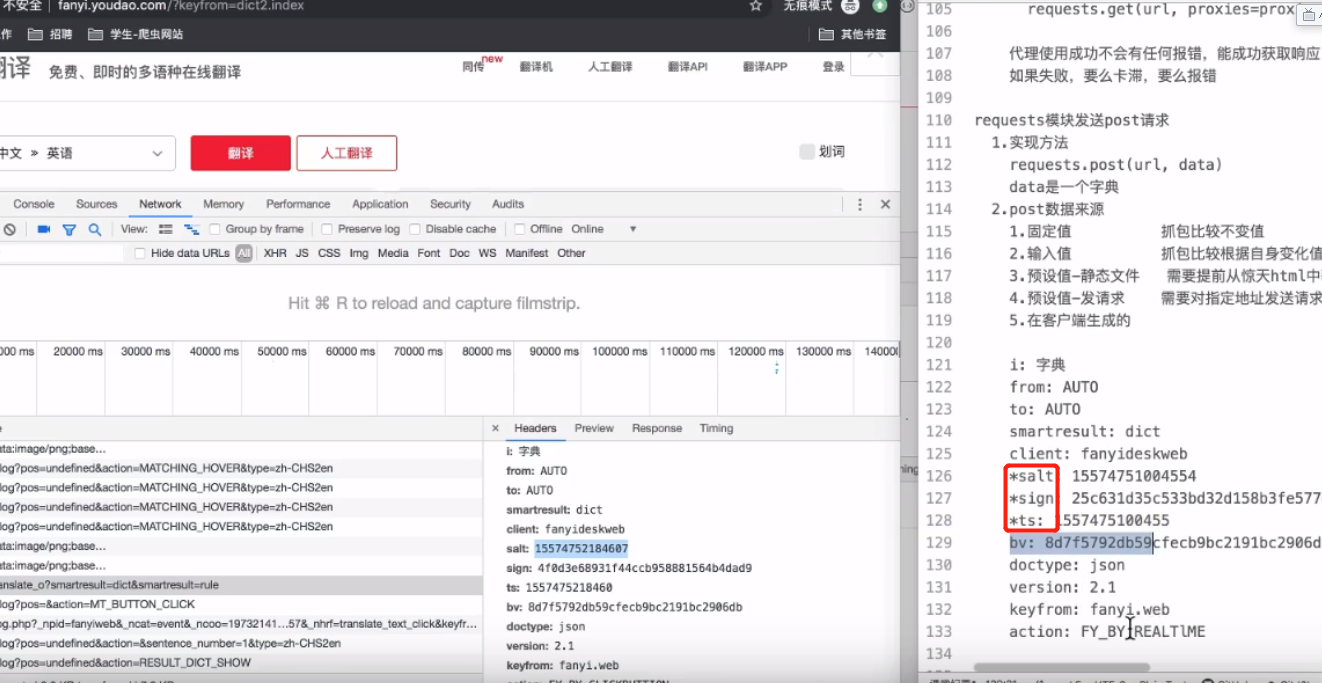1322x683 pixels.
Task: Enable Preserve log checkbox
Action: click(328, 229)
